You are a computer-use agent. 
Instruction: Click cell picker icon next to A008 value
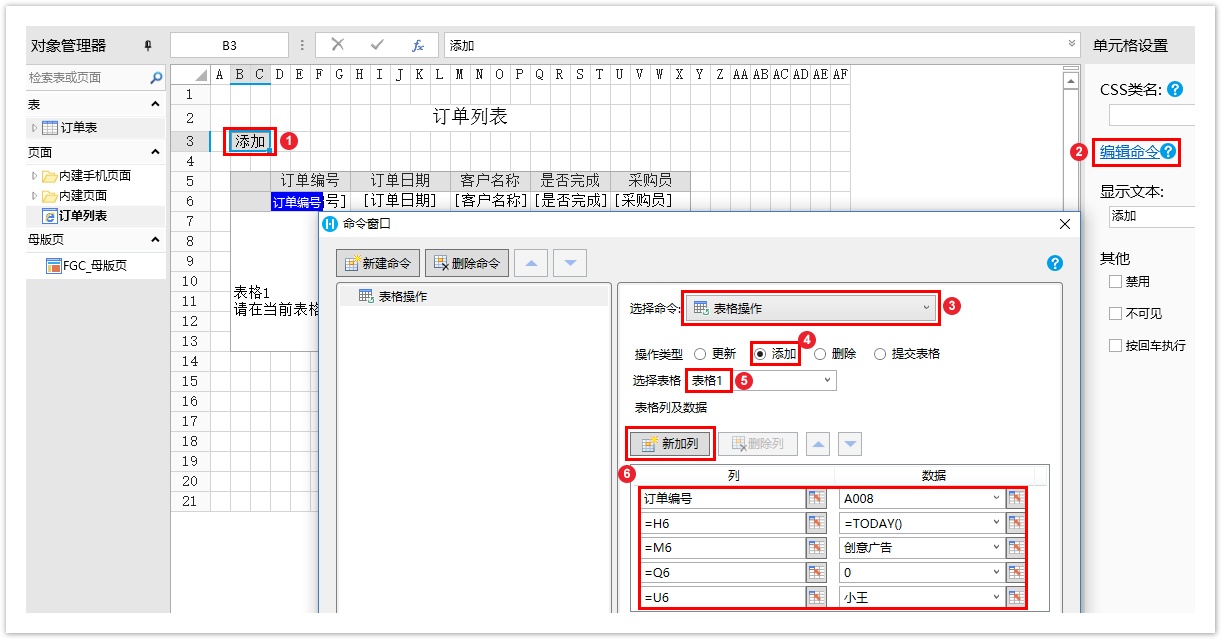point(1016,498)
